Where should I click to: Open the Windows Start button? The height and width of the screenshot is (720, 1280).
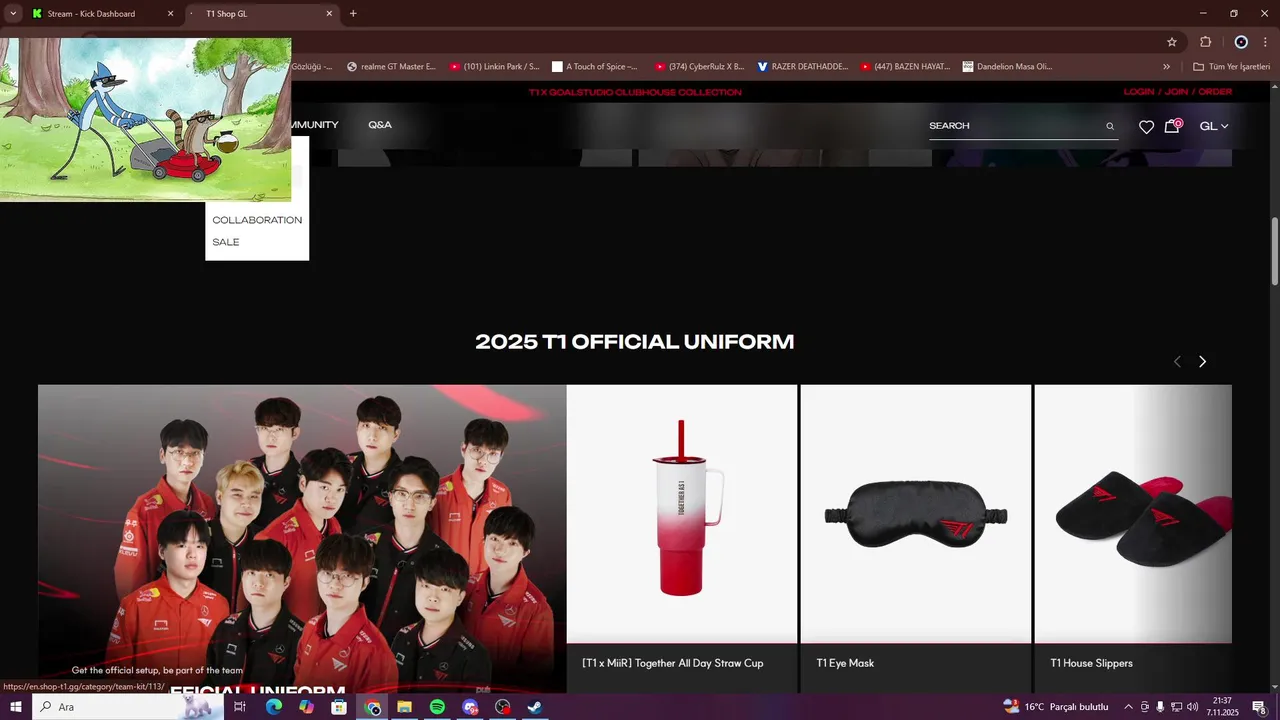click(x=16, y=707)
